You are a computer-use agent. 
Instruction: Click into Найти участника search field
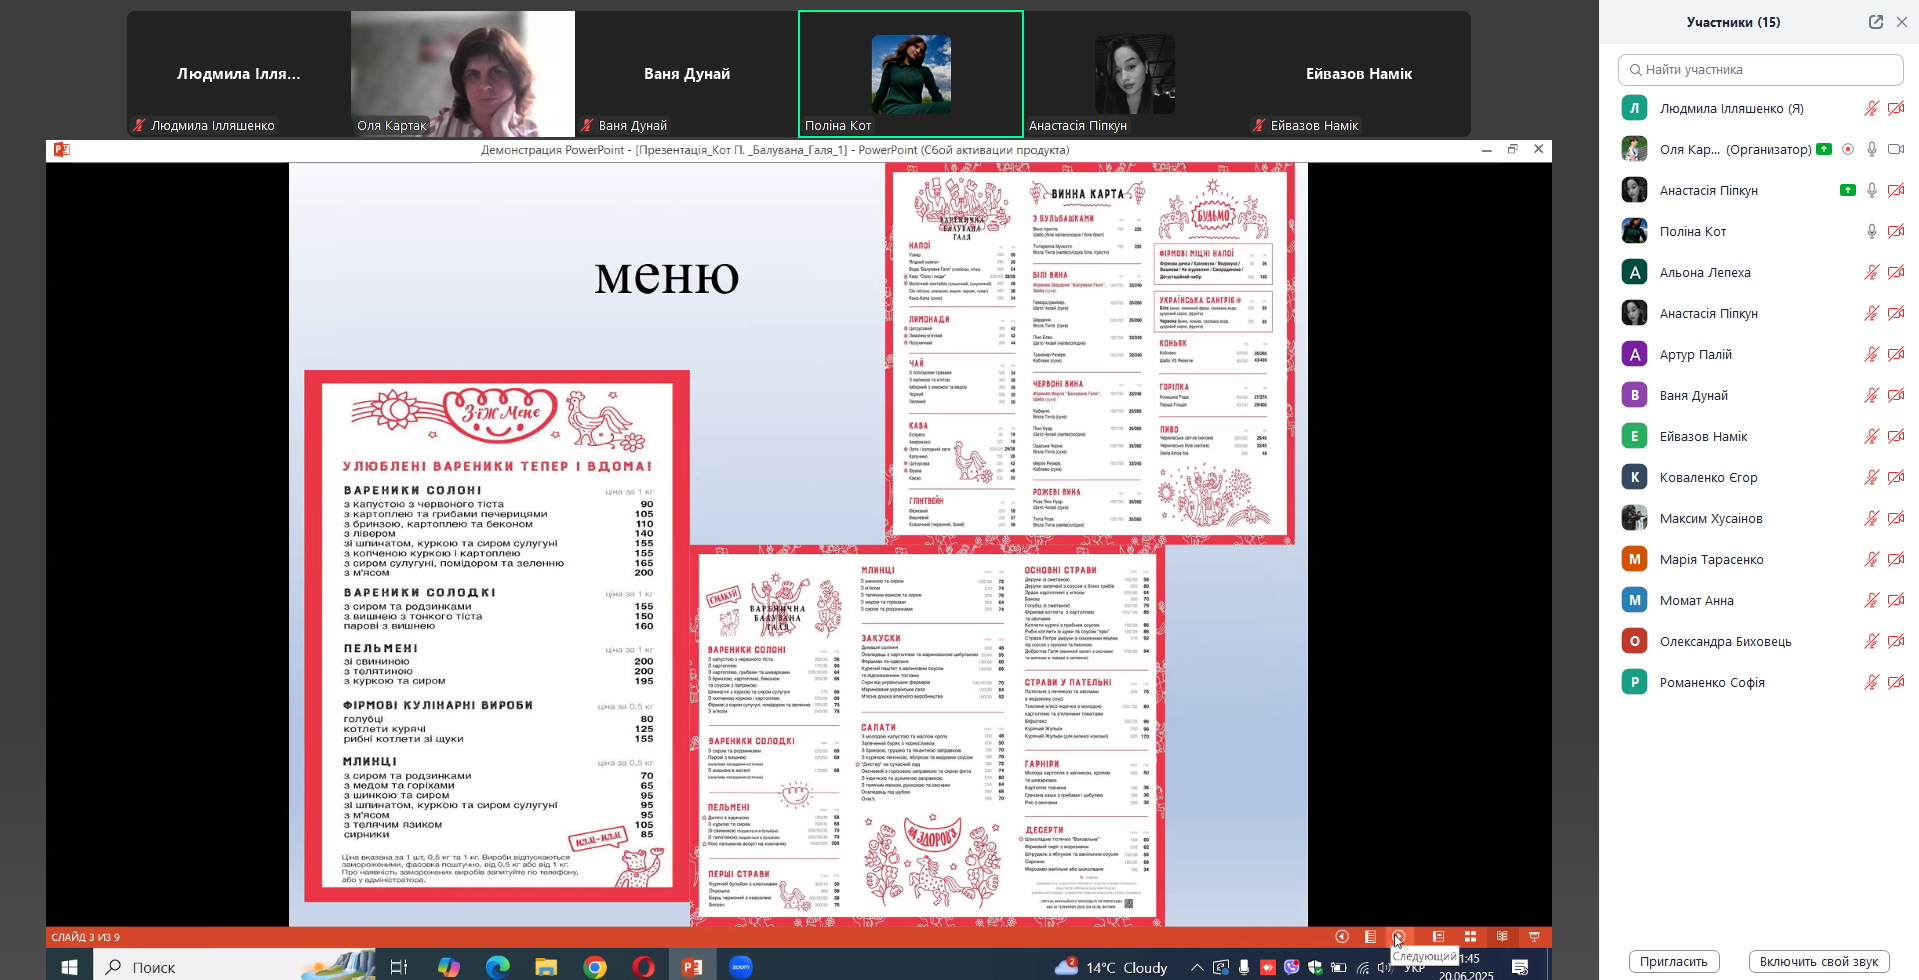tap(1760, 70)
